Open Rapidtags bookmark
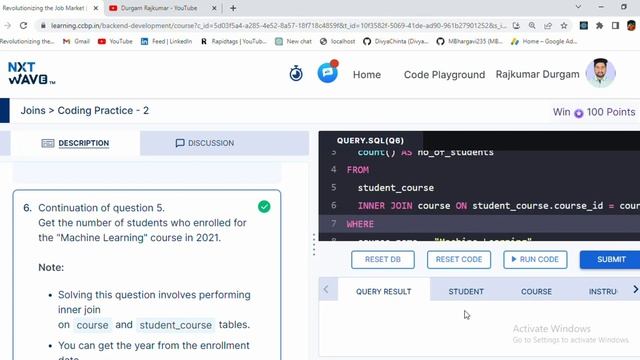 pyautogui.click(x=233, y=41)
